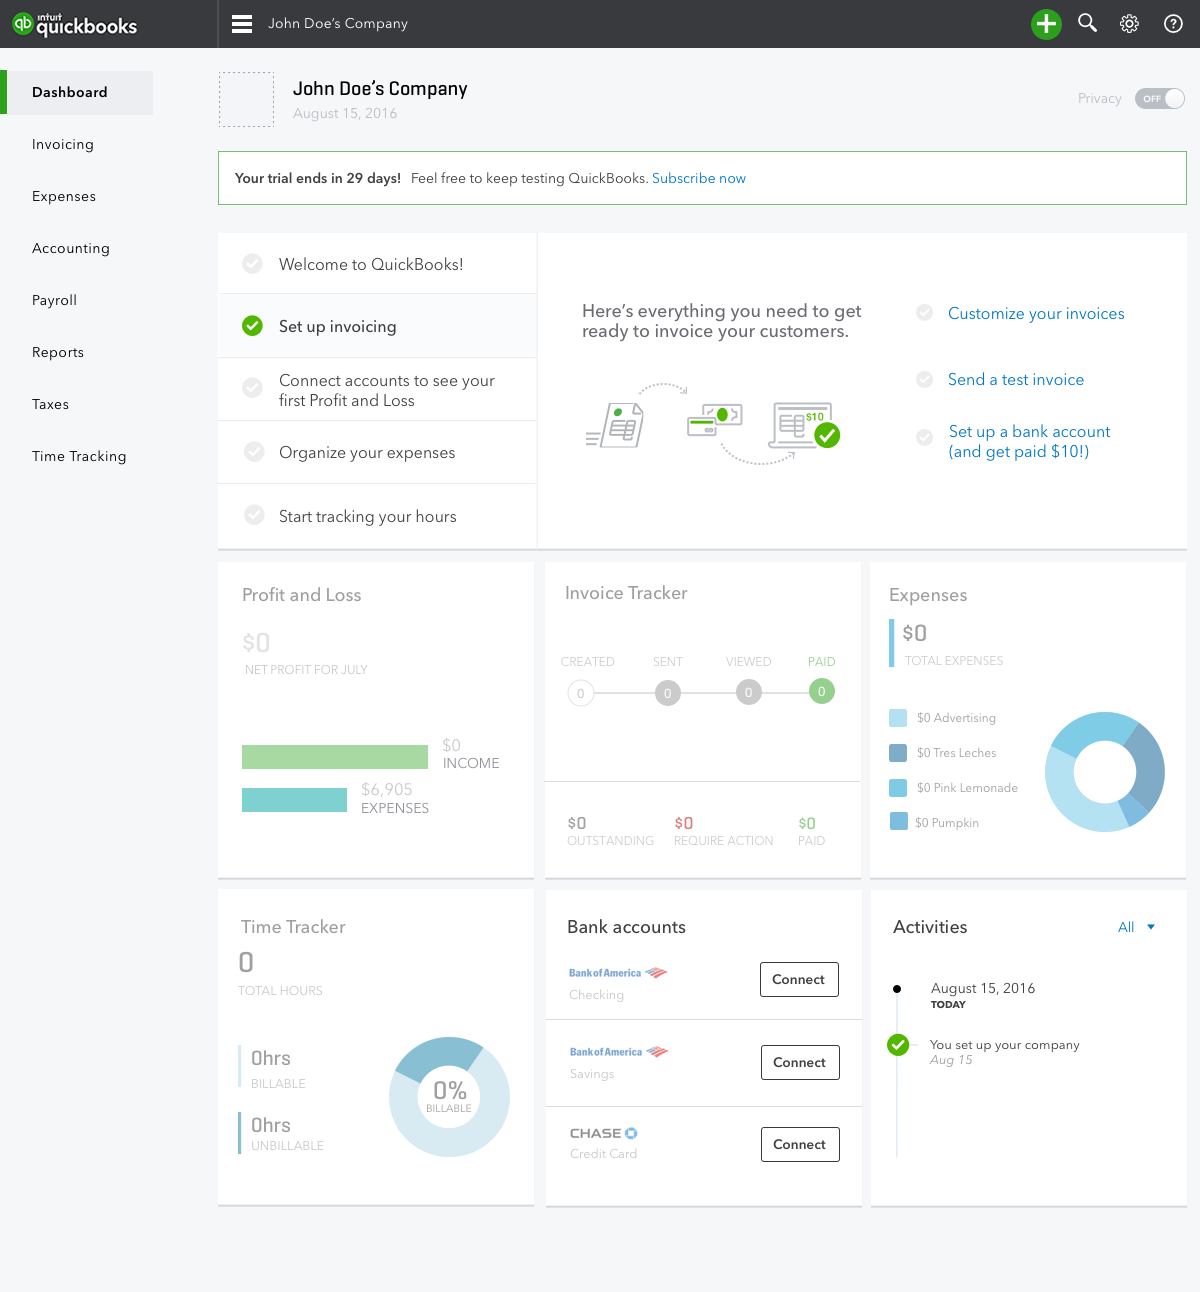Click the green checkmark beside Set up invoicing
The height and width of the screenshot is (1292, 1200).
point(253,326)
